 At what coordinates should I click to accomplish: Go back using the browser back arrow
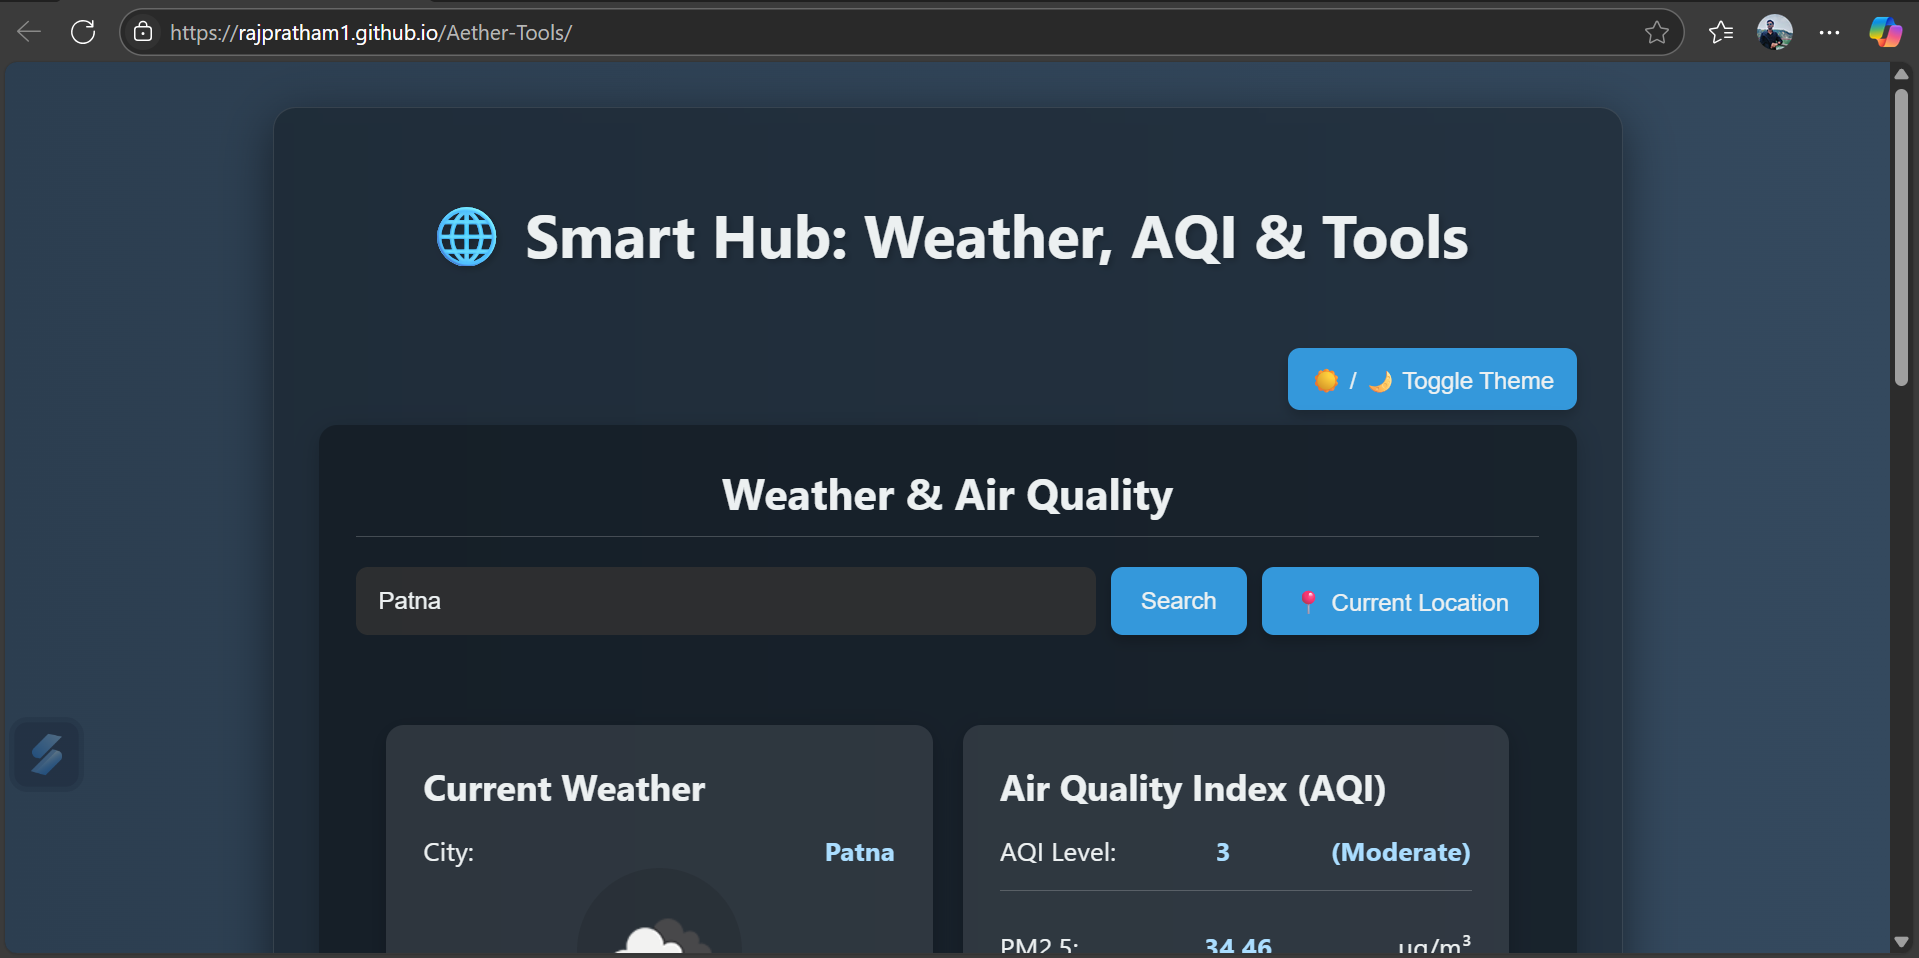point(29,31)
